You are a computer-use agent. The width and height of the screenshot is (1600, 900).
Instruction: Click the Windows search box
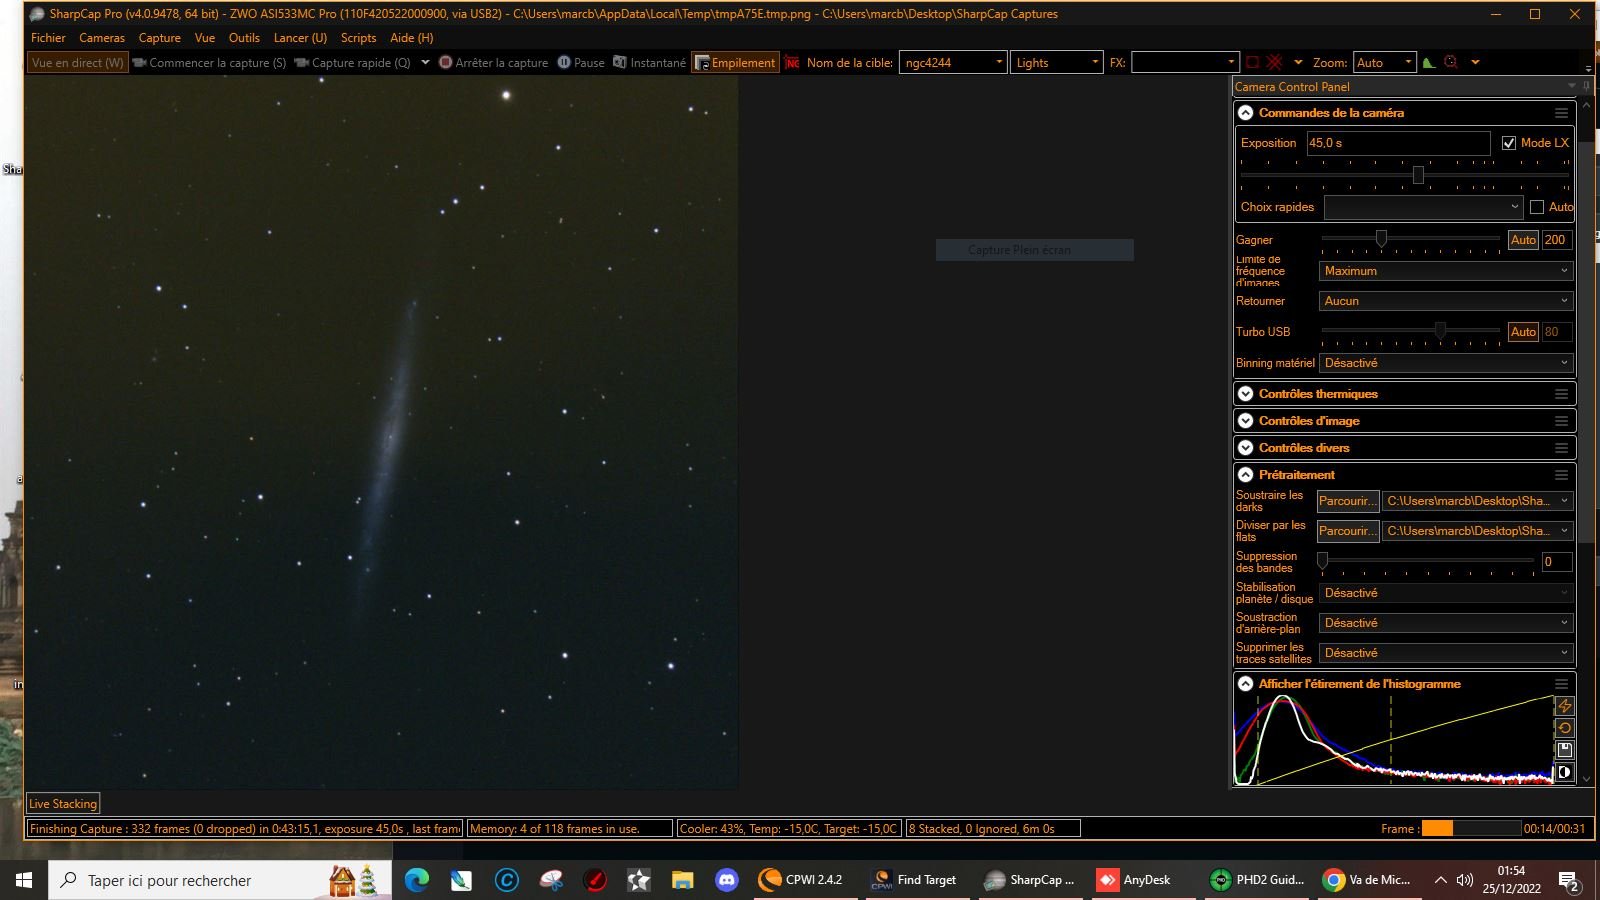[x=220, y=880]
